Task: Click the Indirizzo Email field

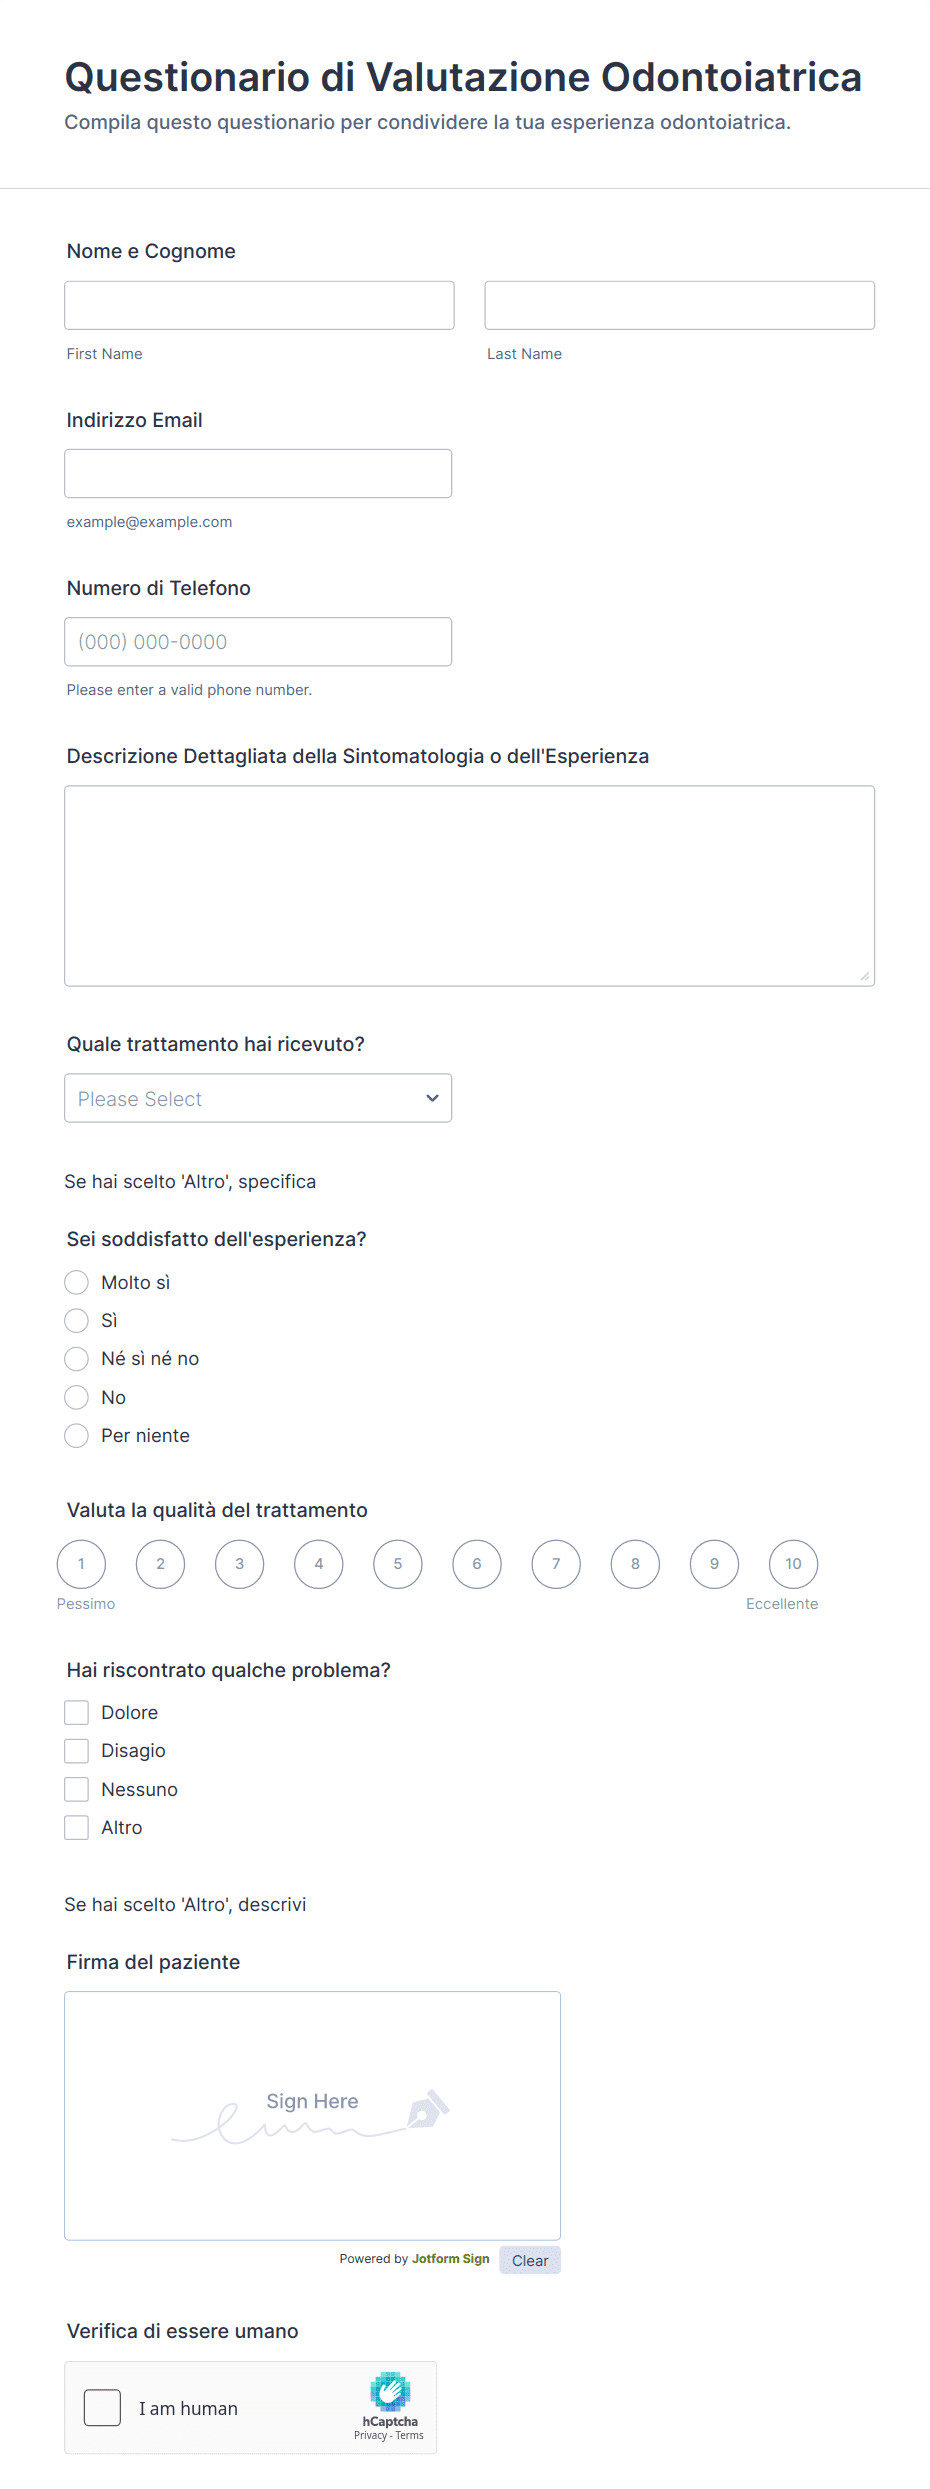Action: [x=258, y=473]
